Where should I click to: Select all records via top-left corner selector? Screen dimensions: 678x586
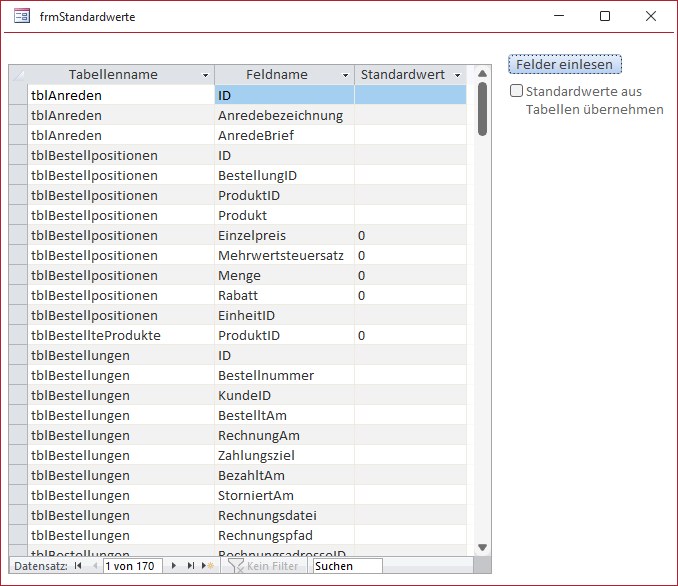pyautogui.click(x=18, y=75)
